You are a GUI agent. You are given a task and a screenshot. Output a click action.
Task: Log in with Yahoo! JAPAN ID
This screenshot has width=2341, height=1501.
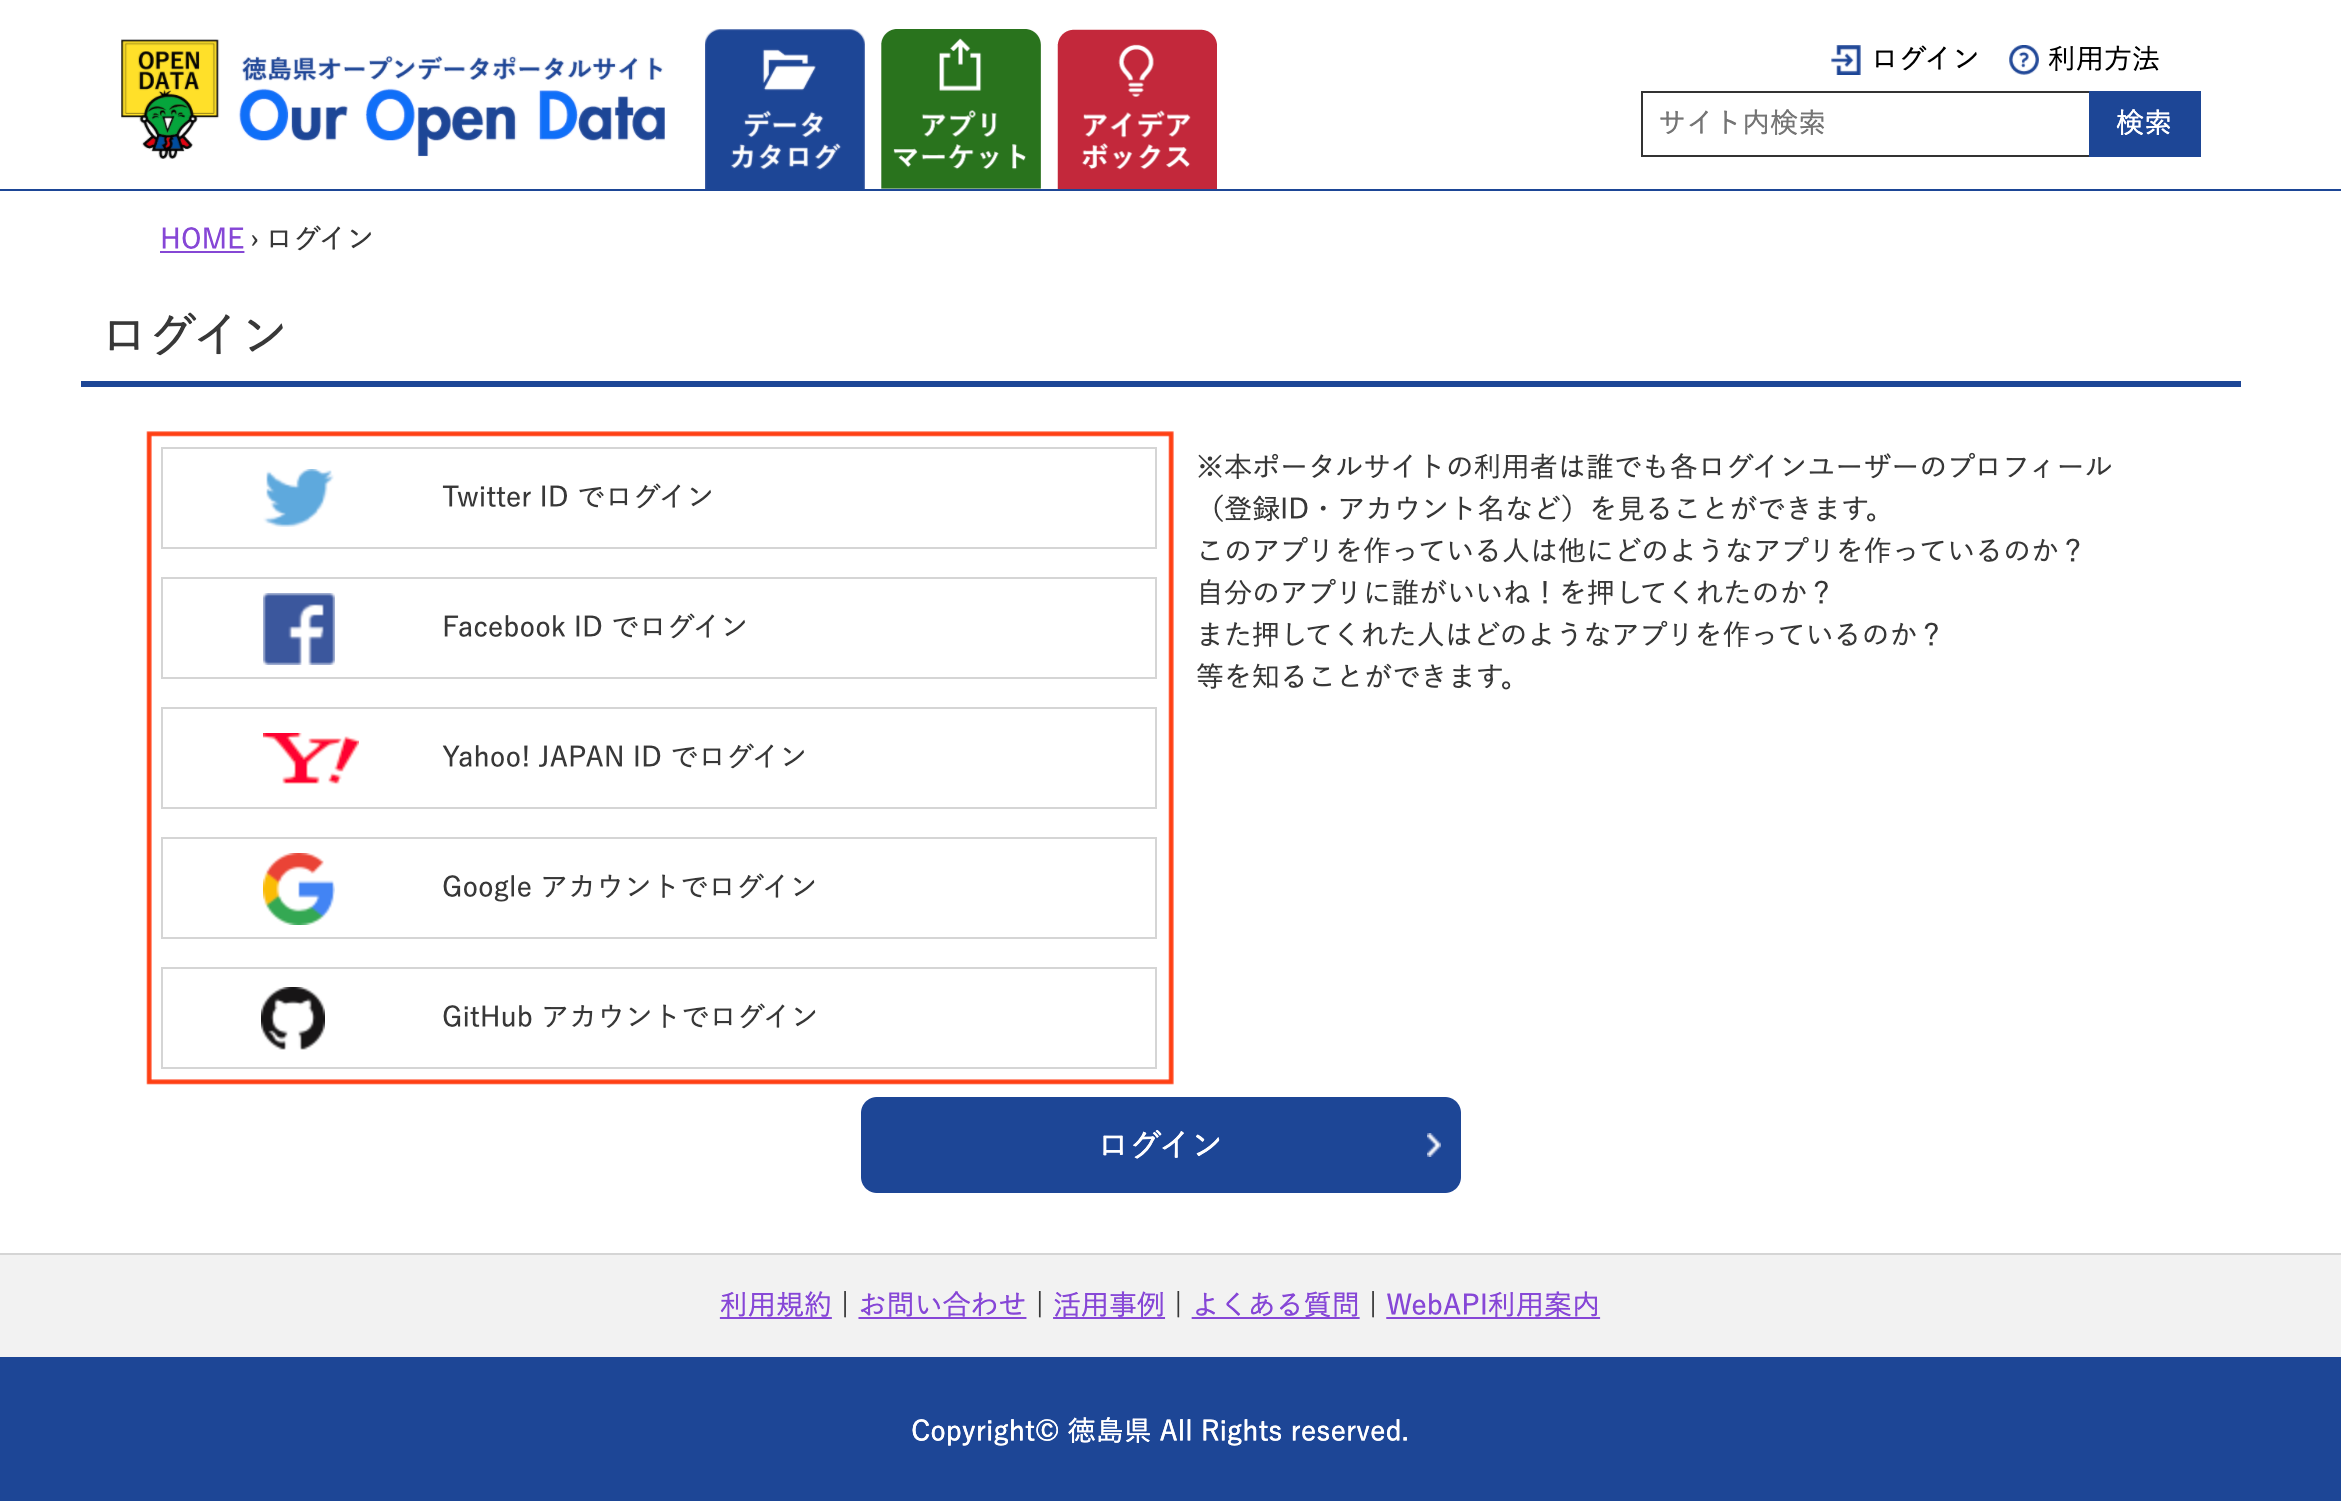pos(659,757)
